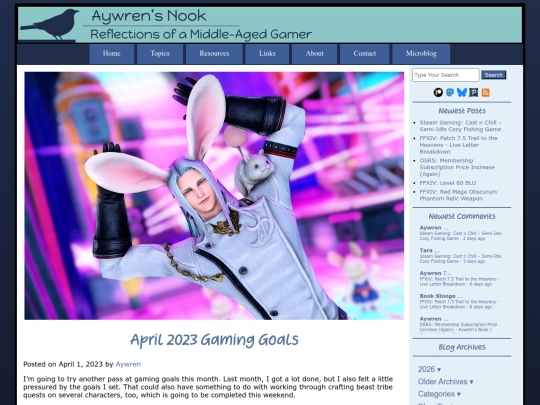Click the Search button
The image size is (540, 405).
point(494,75)
